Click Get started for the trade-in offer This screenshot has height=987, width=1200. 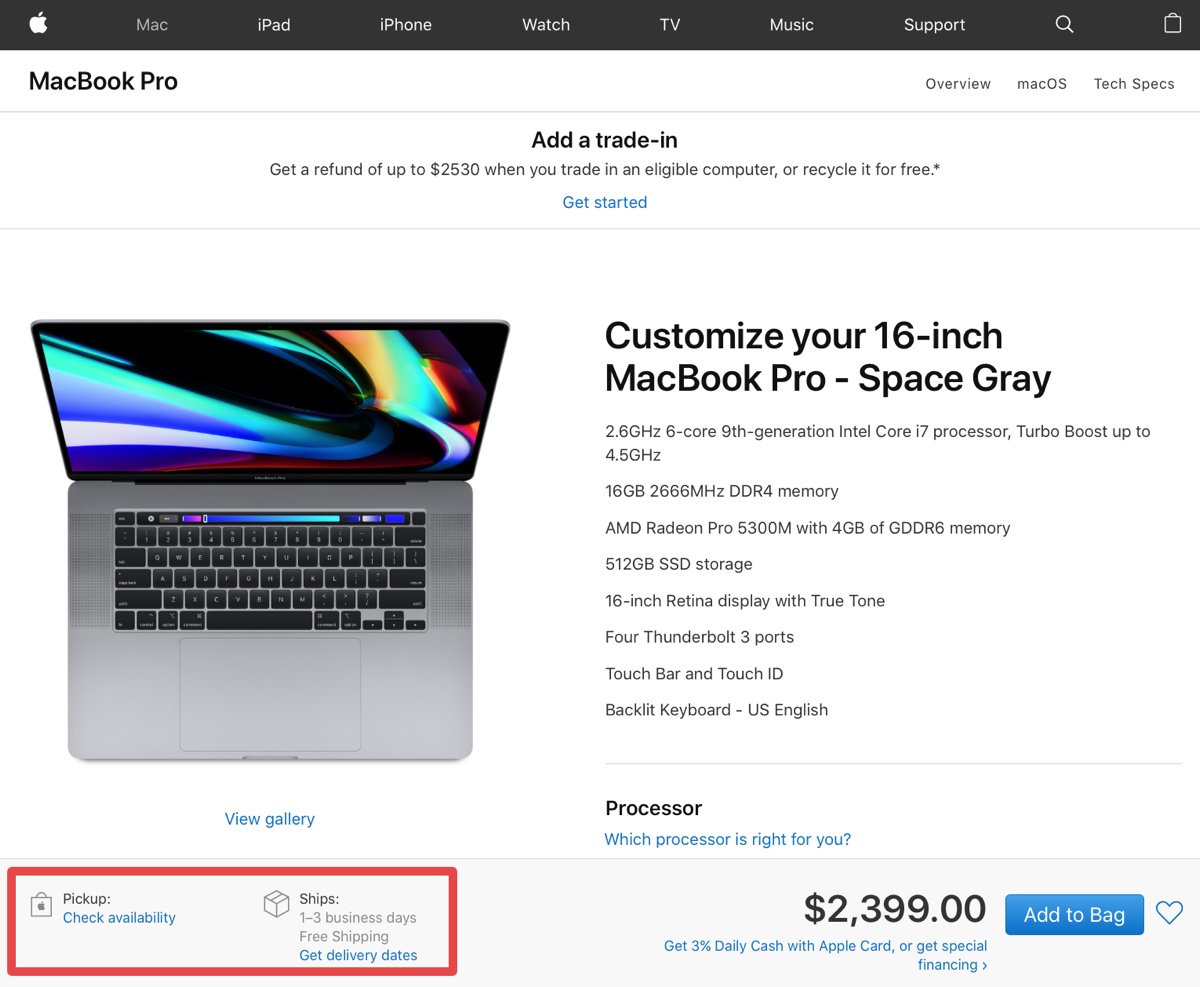(604, 201)
